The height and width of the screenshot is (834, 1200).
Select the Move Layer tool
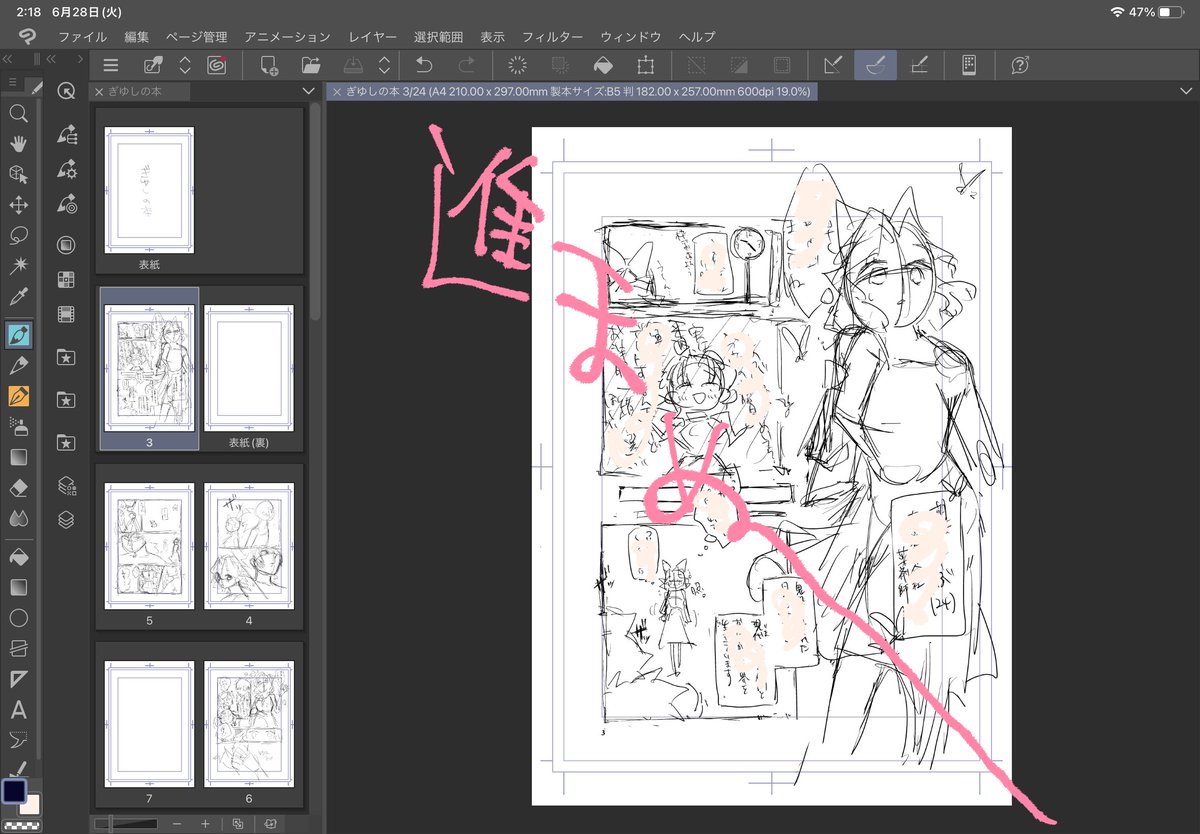(18, 205)
